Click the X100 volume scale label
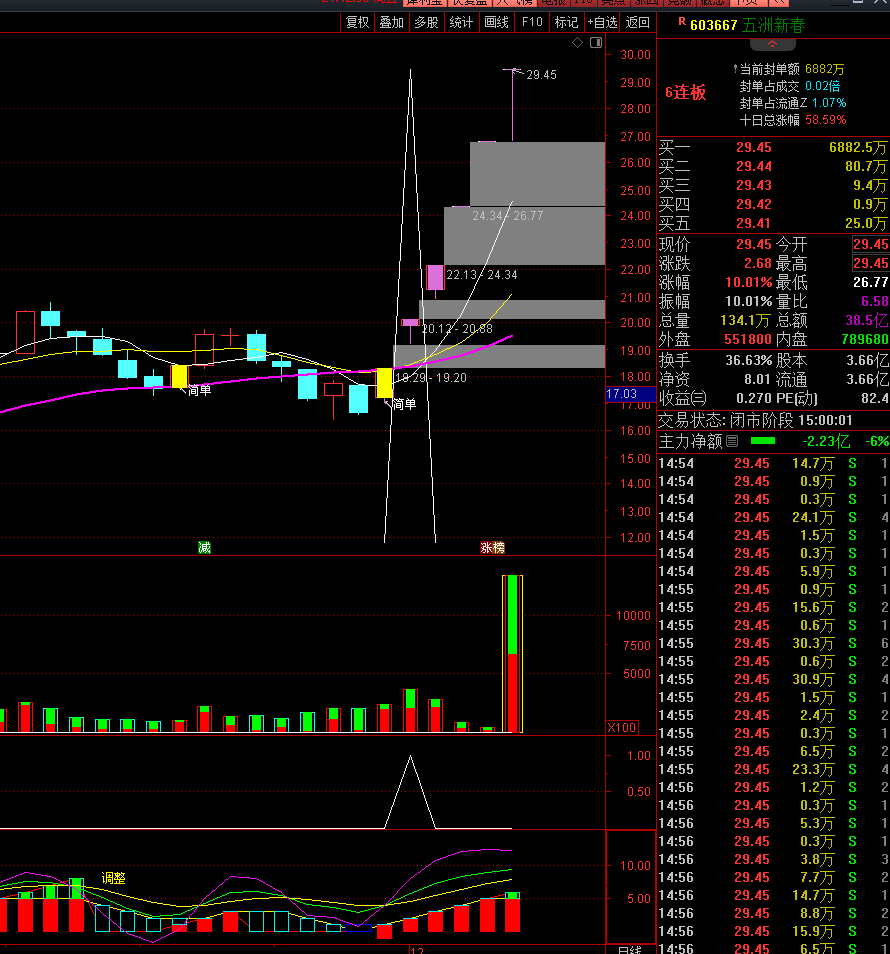The image size is (890, 954). [x=622, y=728]
